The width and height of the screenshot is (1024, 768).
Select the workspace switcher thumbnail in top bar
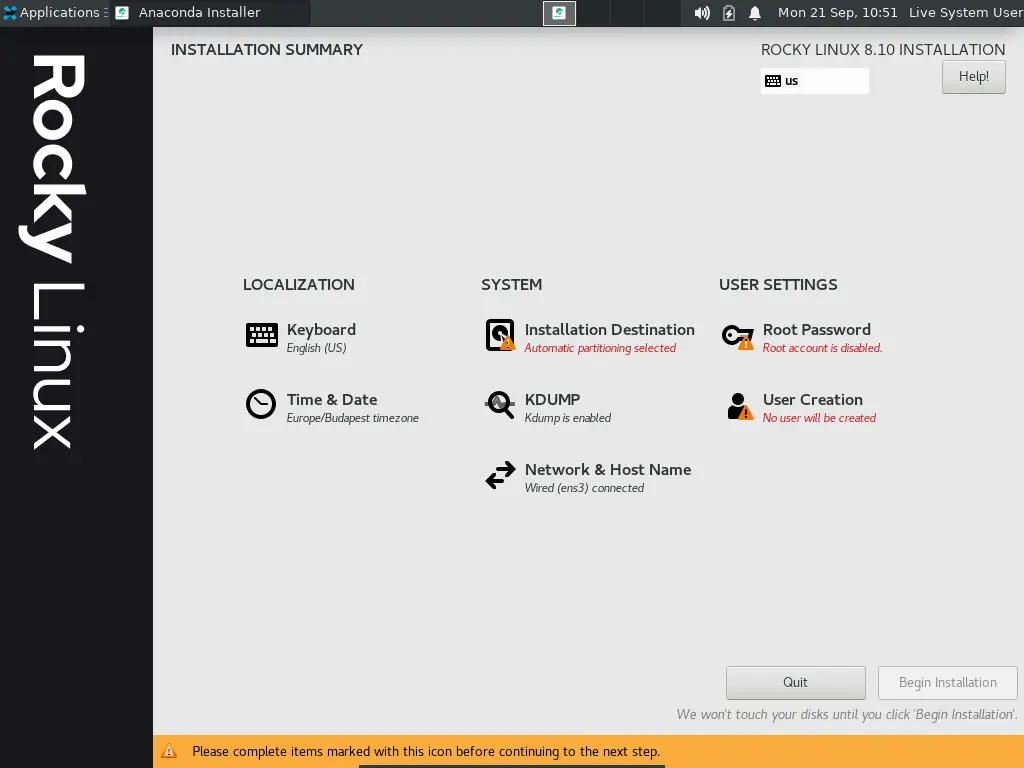[x=559, y=13]
